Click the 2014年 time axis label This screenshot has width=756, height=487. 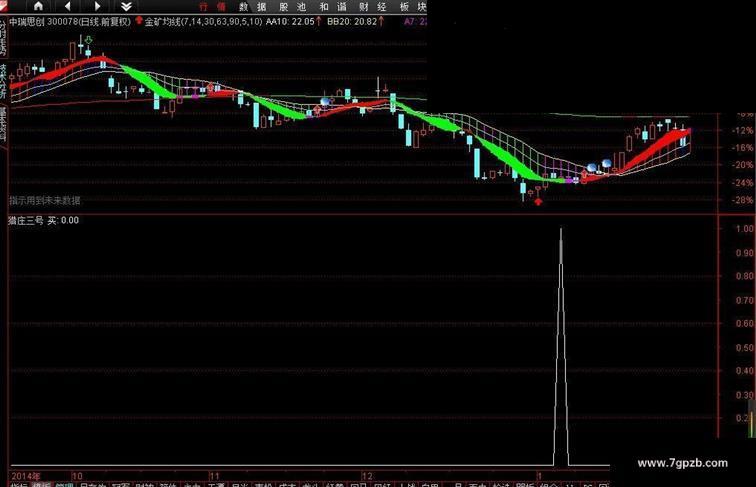point(26,476)
